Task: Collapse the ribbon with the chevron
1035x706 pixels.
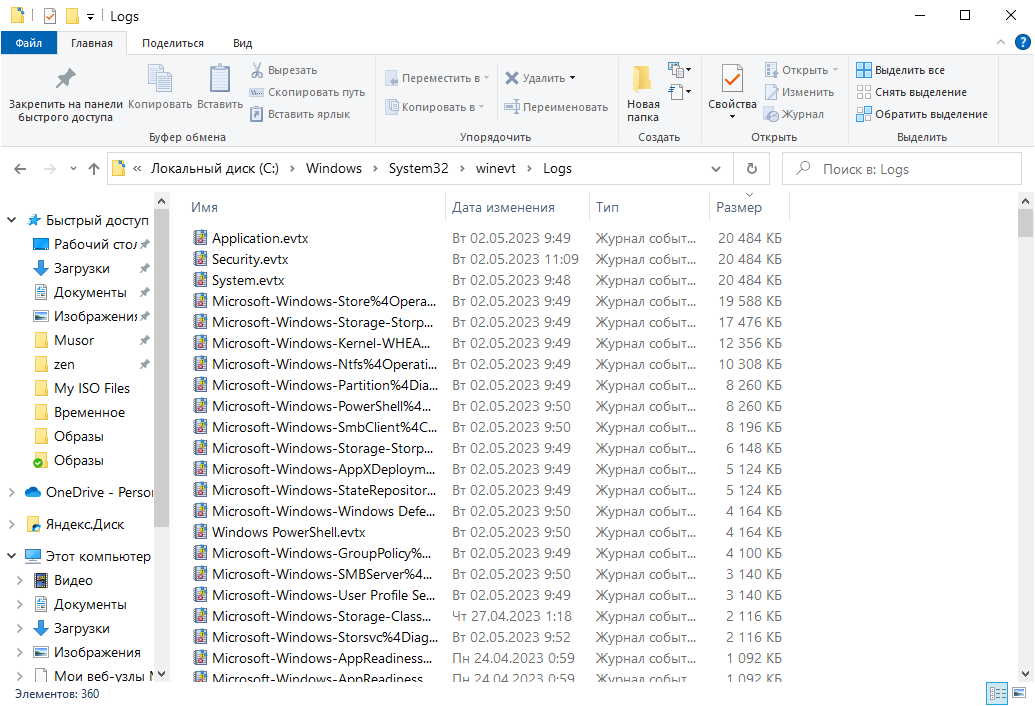Action: (x=1001, y=42)
